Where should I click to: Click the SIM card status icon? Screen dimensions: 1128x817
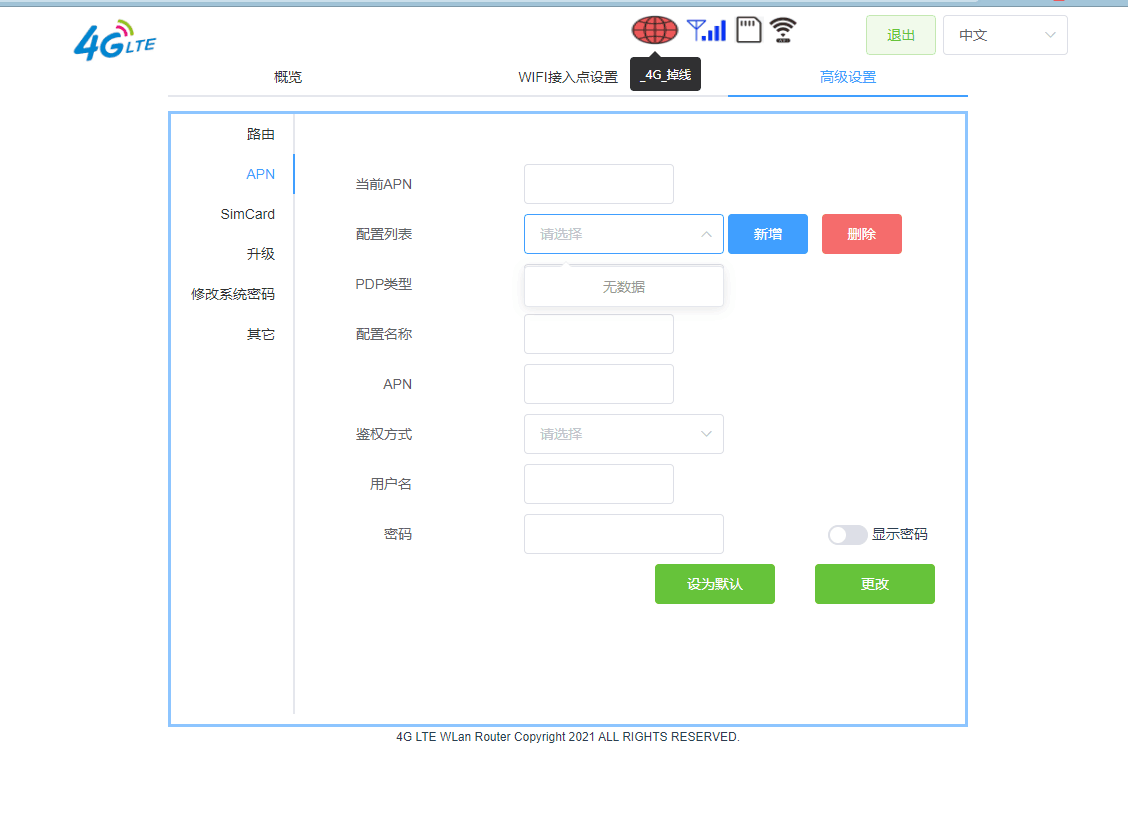tap(749, 30)
